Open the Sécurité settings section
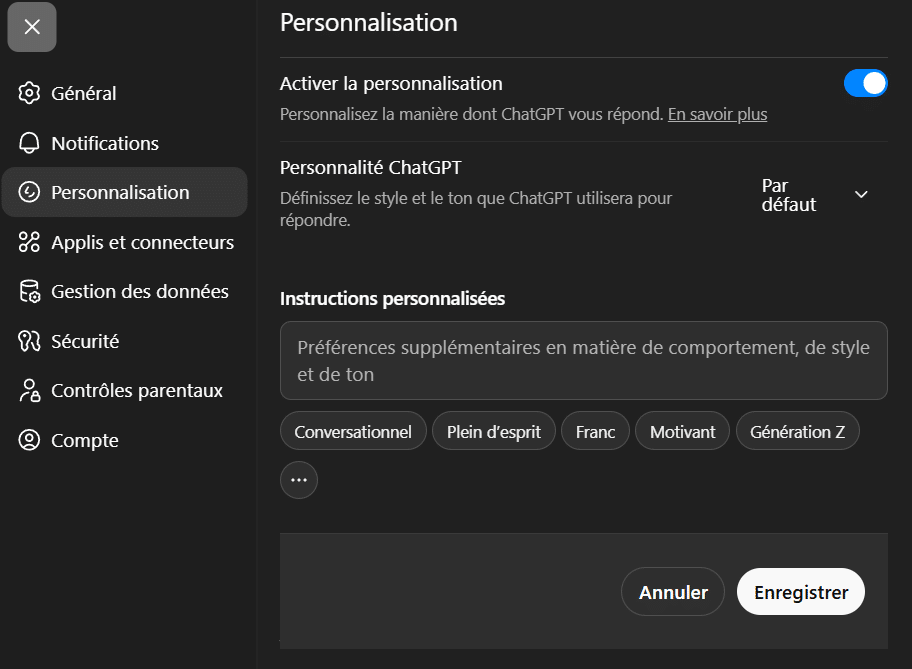912x669 pixels. 85,341
